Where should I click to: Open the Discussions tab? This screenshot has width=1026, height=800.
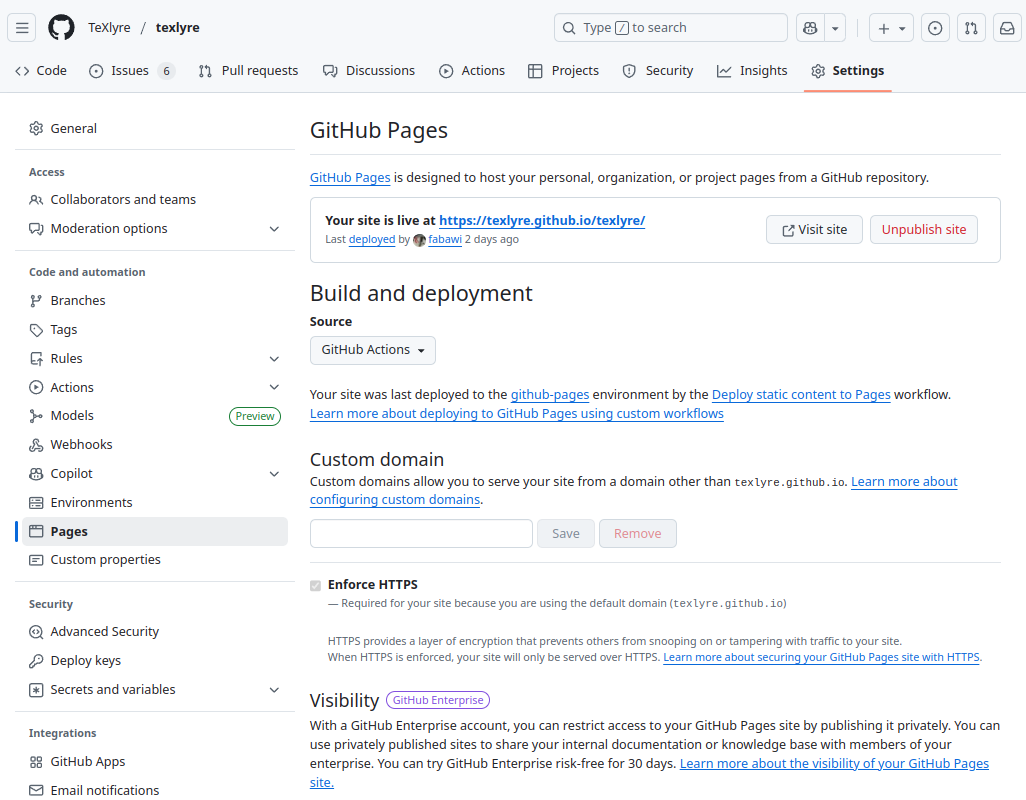click(x=369, y=71)
